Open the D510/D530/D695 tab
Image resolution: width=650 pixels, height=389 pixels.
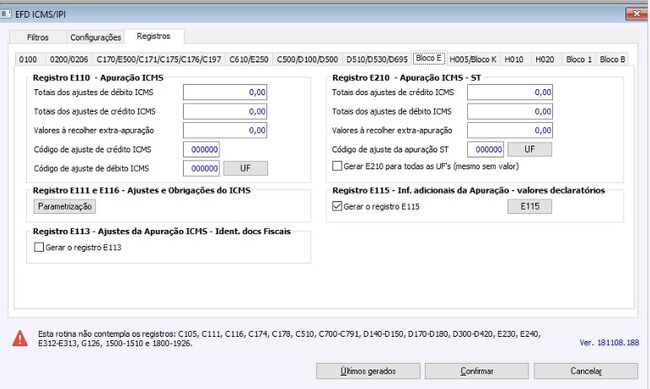point(377,59)
